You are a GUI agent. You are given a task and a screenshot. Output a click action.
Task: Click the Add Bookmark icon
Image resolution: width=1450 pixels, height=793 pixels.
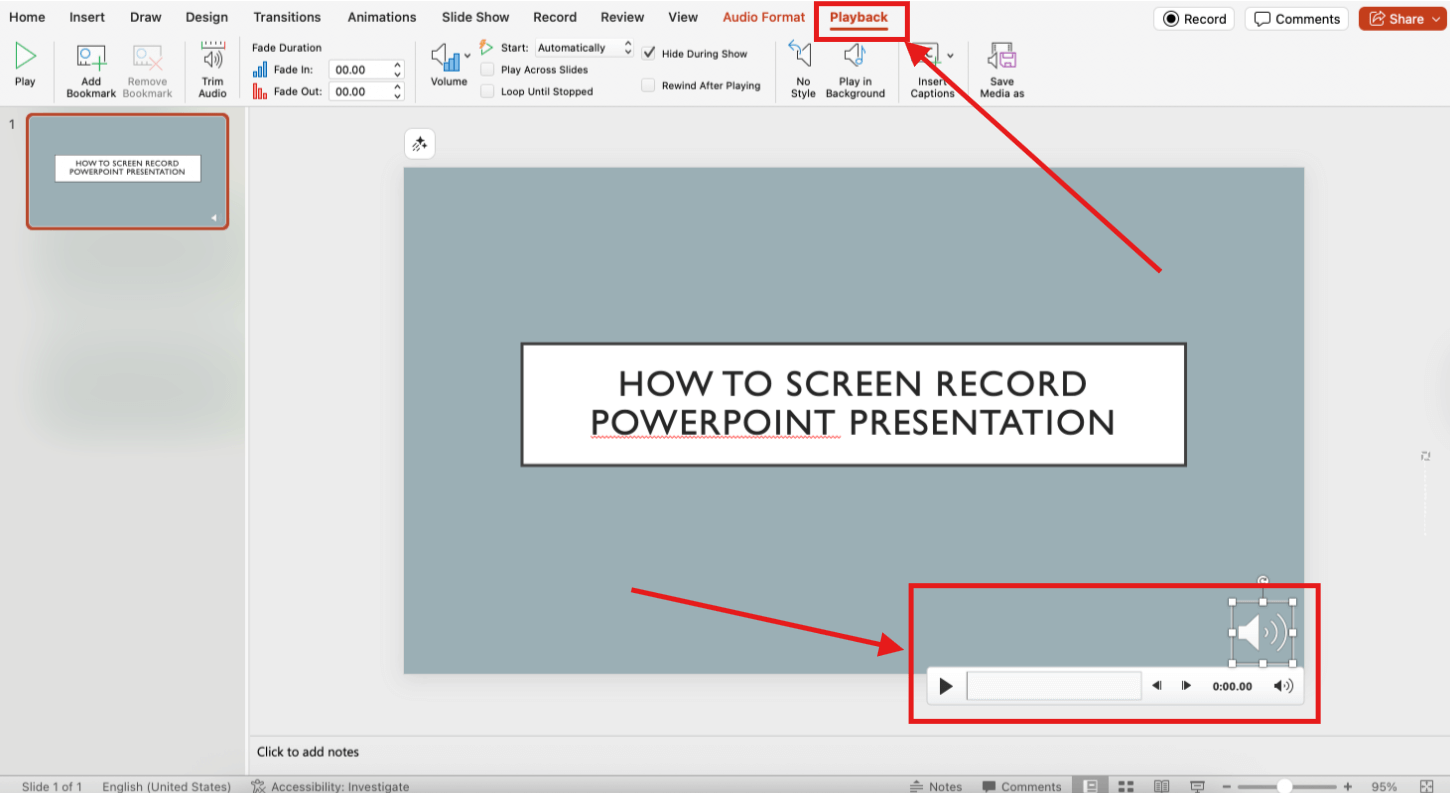90,60
